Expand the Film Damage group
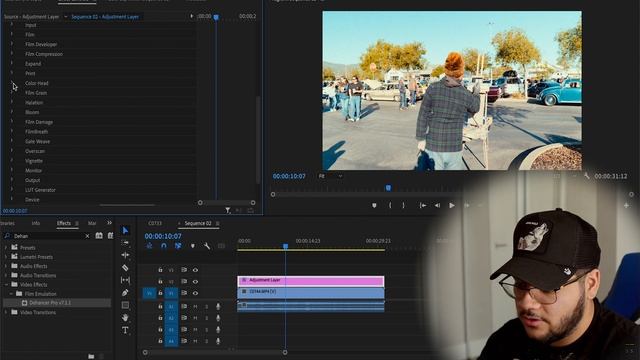Viewport: 640px width, 360px height. pyautogui.click(x=11, y=122)
